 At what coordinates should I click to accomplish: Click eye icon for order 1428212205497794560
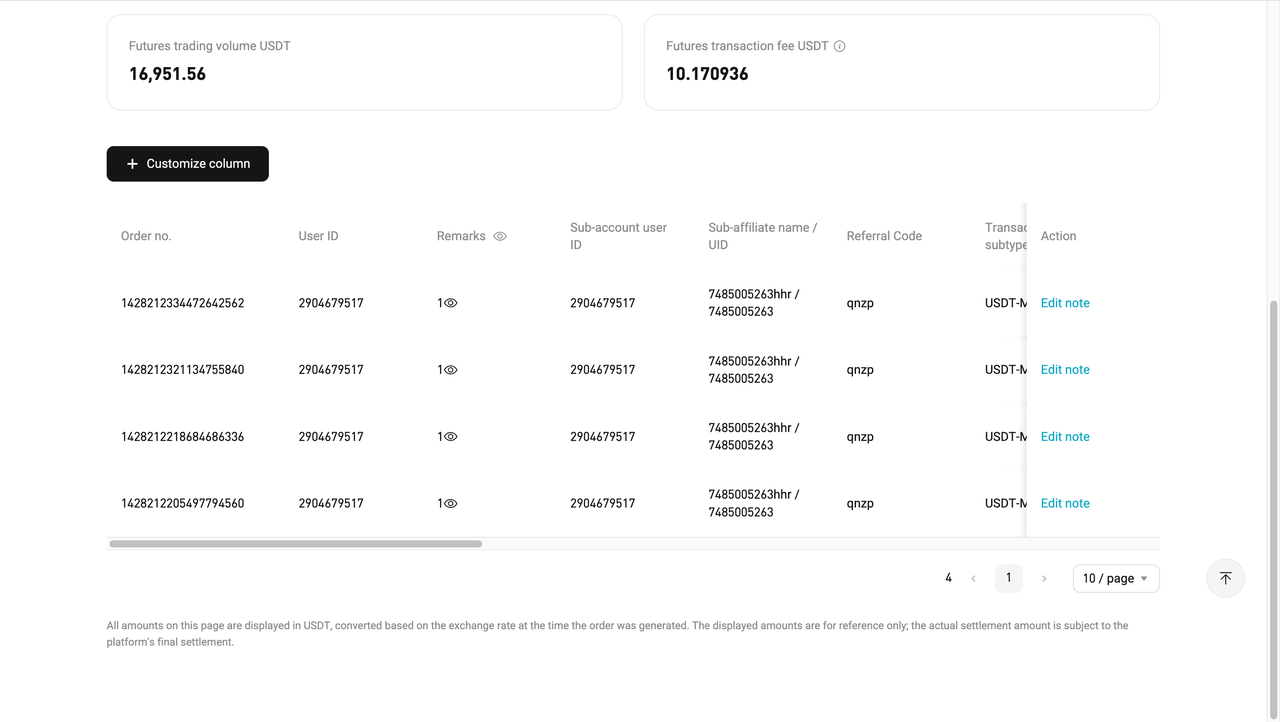coord(450,503)
